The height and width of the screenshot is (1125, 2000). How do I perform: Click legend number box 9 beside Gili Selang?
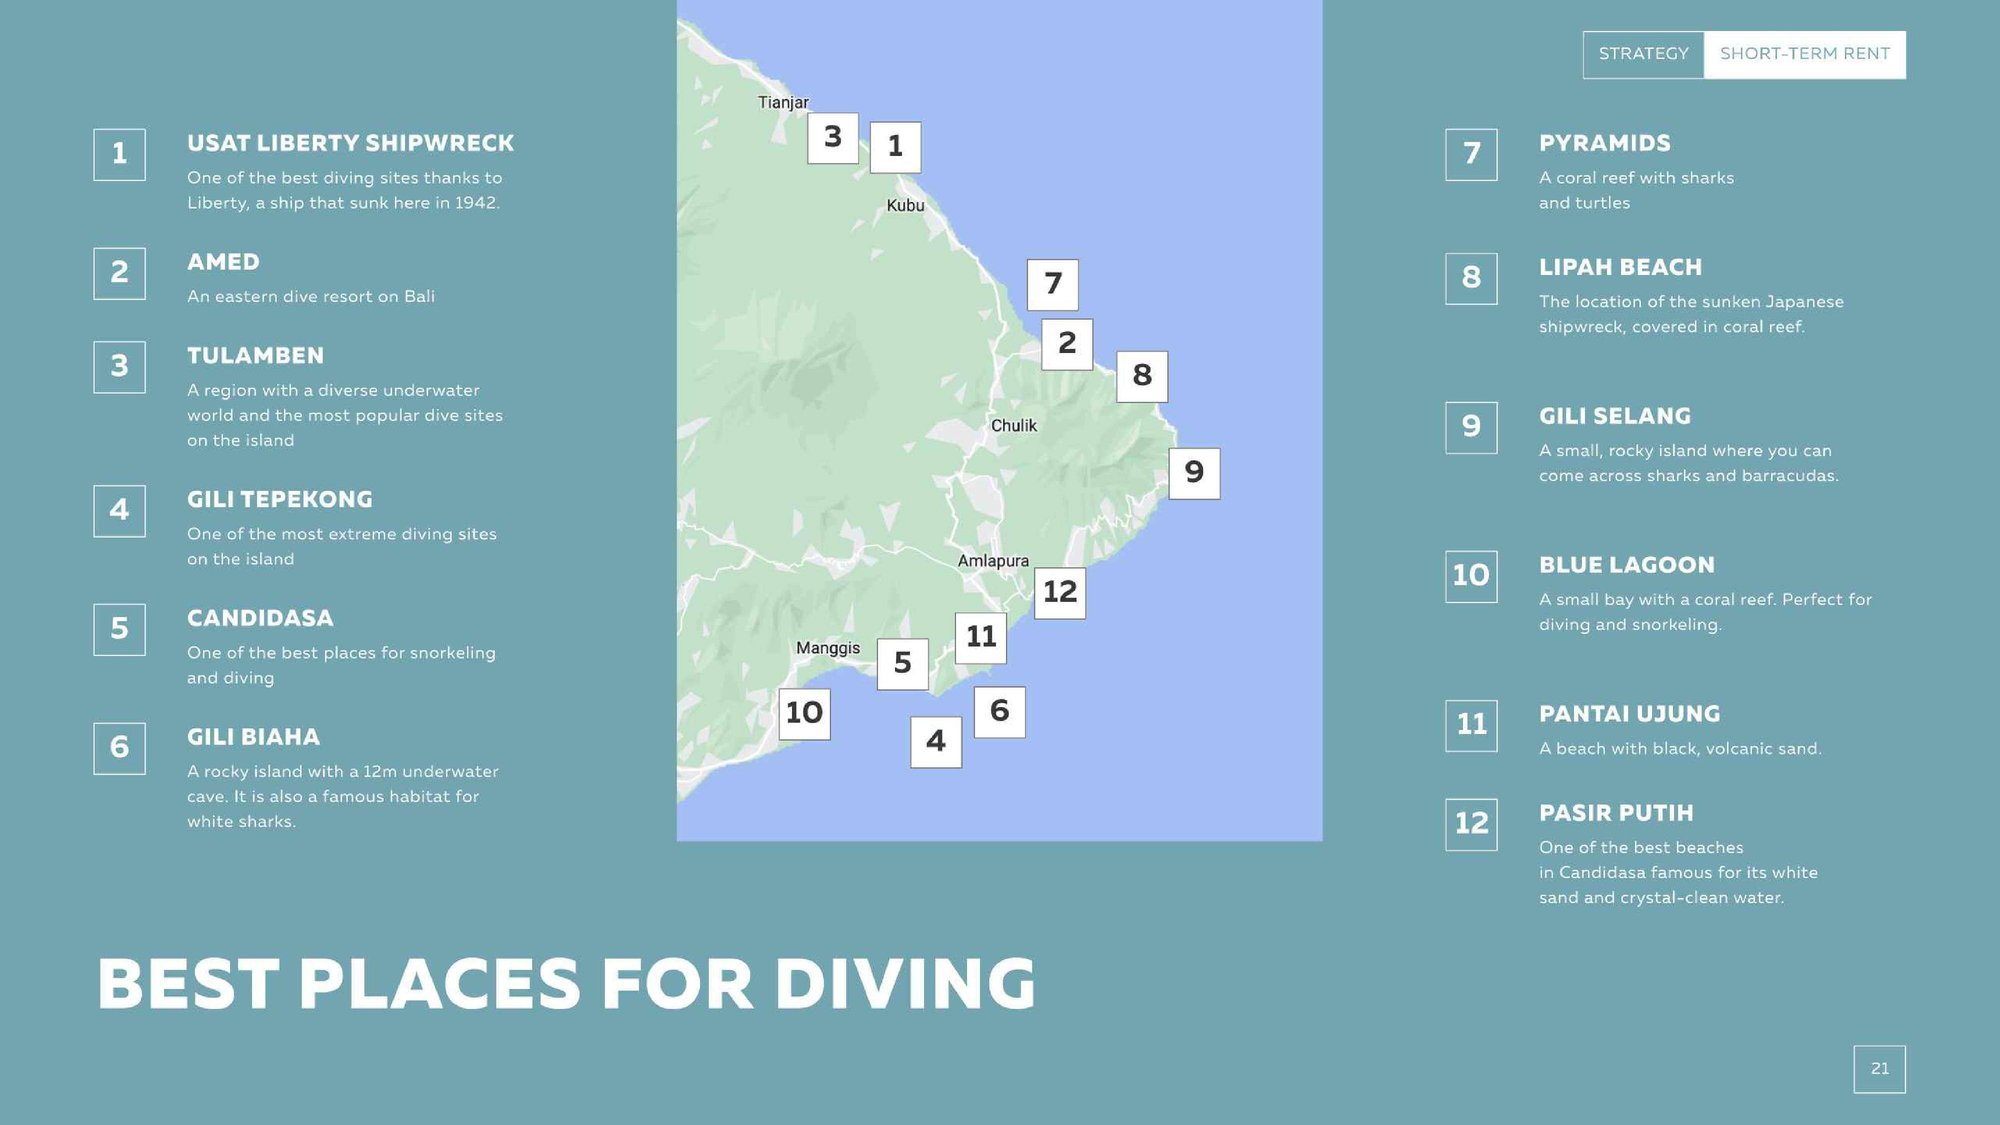(x=1471, y=427)
